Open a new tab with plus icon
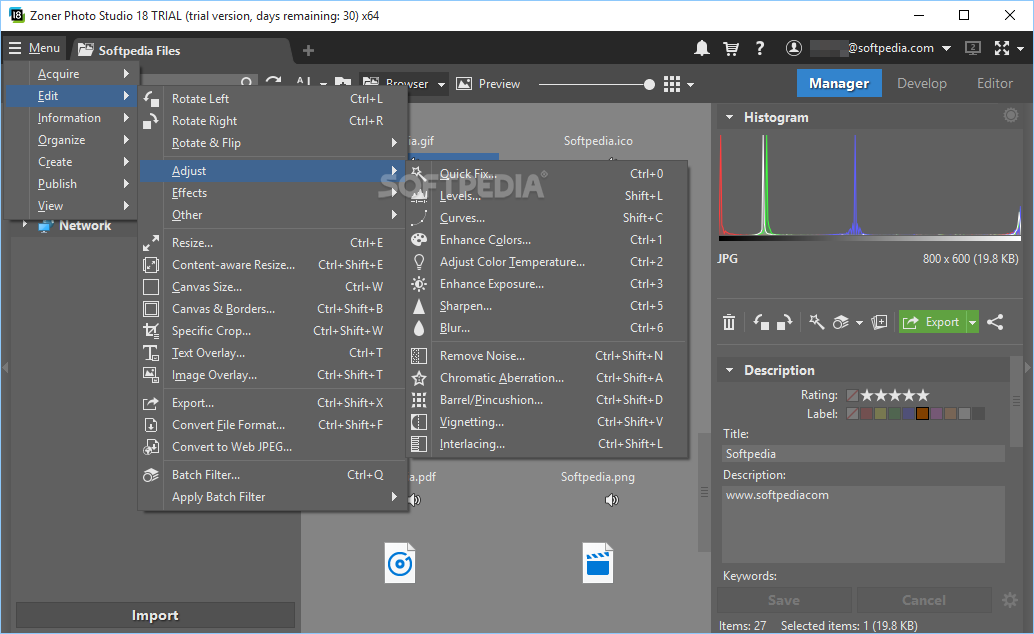Image resolution: width=1034 pixels, height=634 pixels. coord(308,50)
